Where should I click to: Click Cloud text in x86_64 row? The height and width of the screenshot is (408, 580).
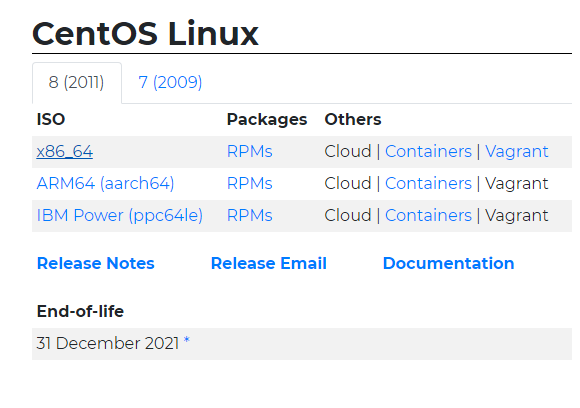348,152
